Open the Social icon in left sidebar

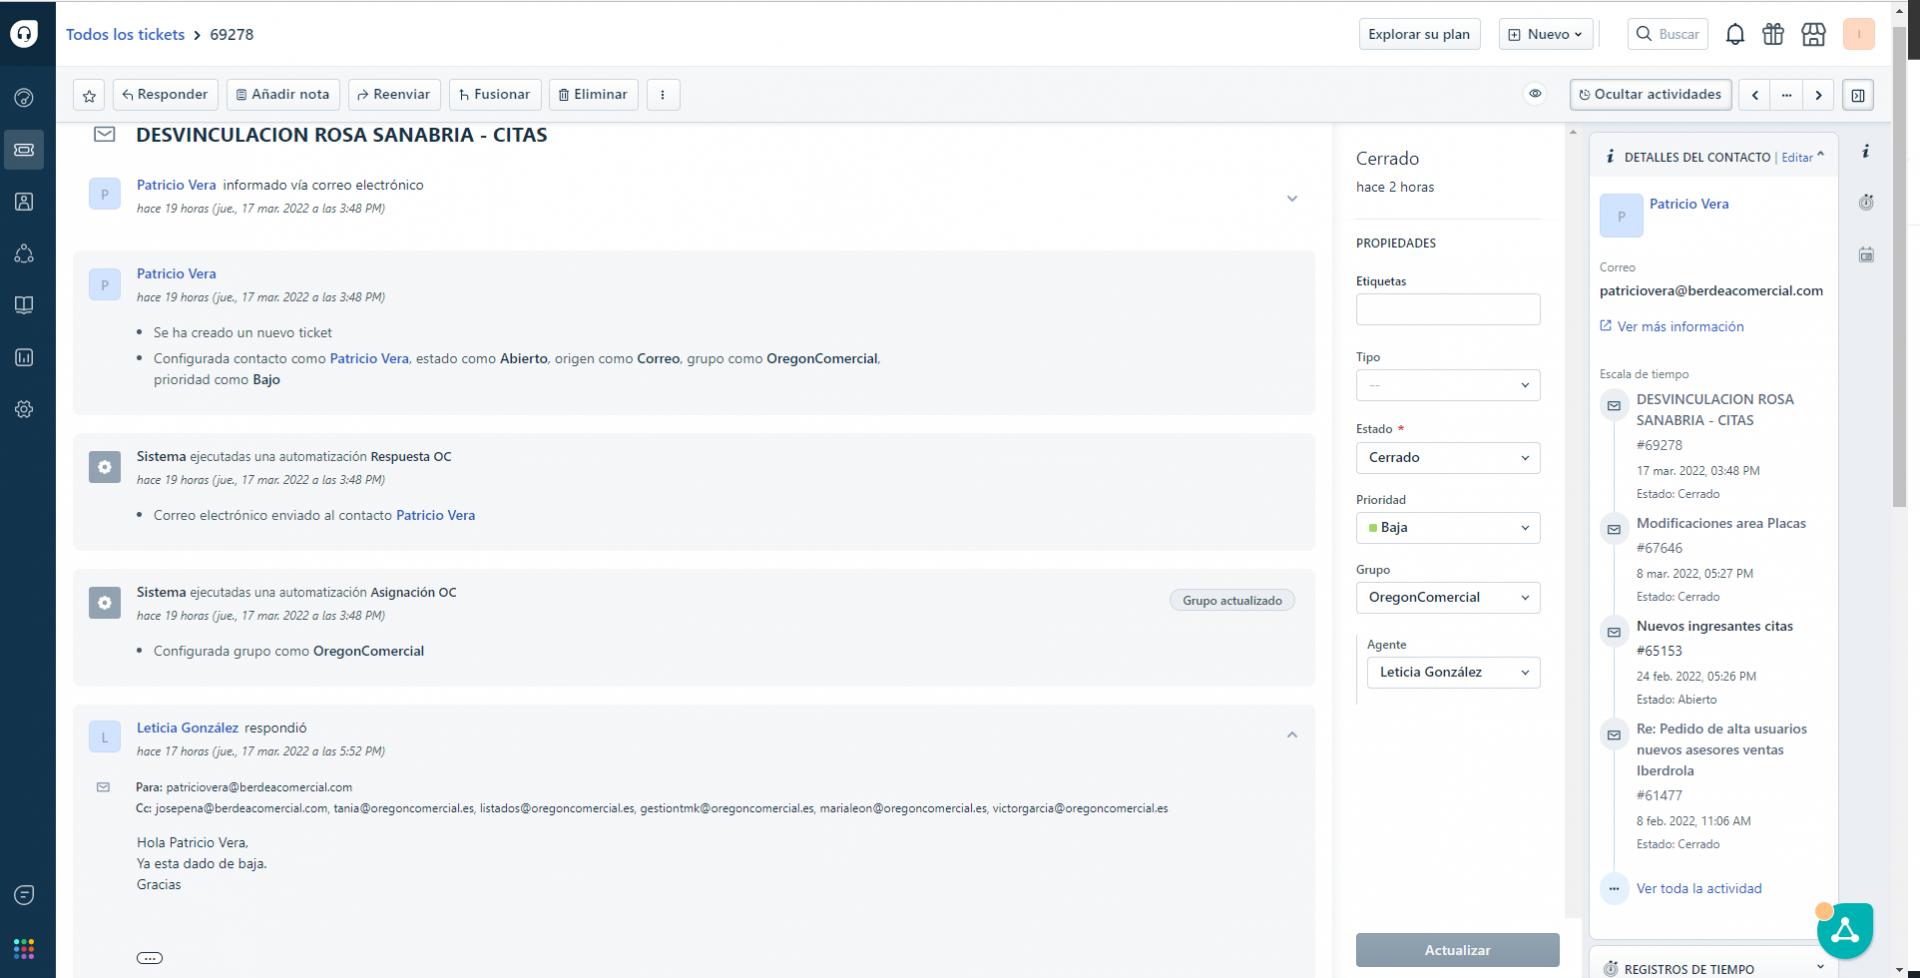coord(24,253)
